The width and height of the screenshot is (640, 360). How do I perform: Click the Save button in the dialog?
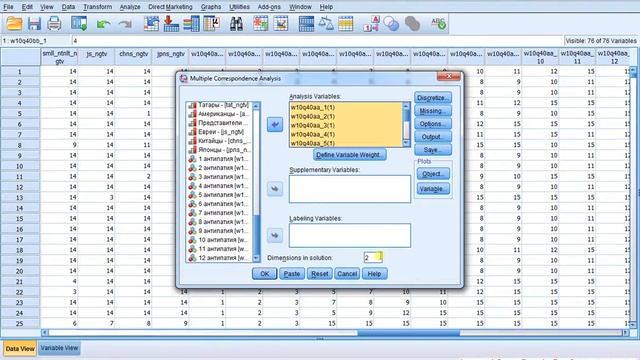pos(433,150)
